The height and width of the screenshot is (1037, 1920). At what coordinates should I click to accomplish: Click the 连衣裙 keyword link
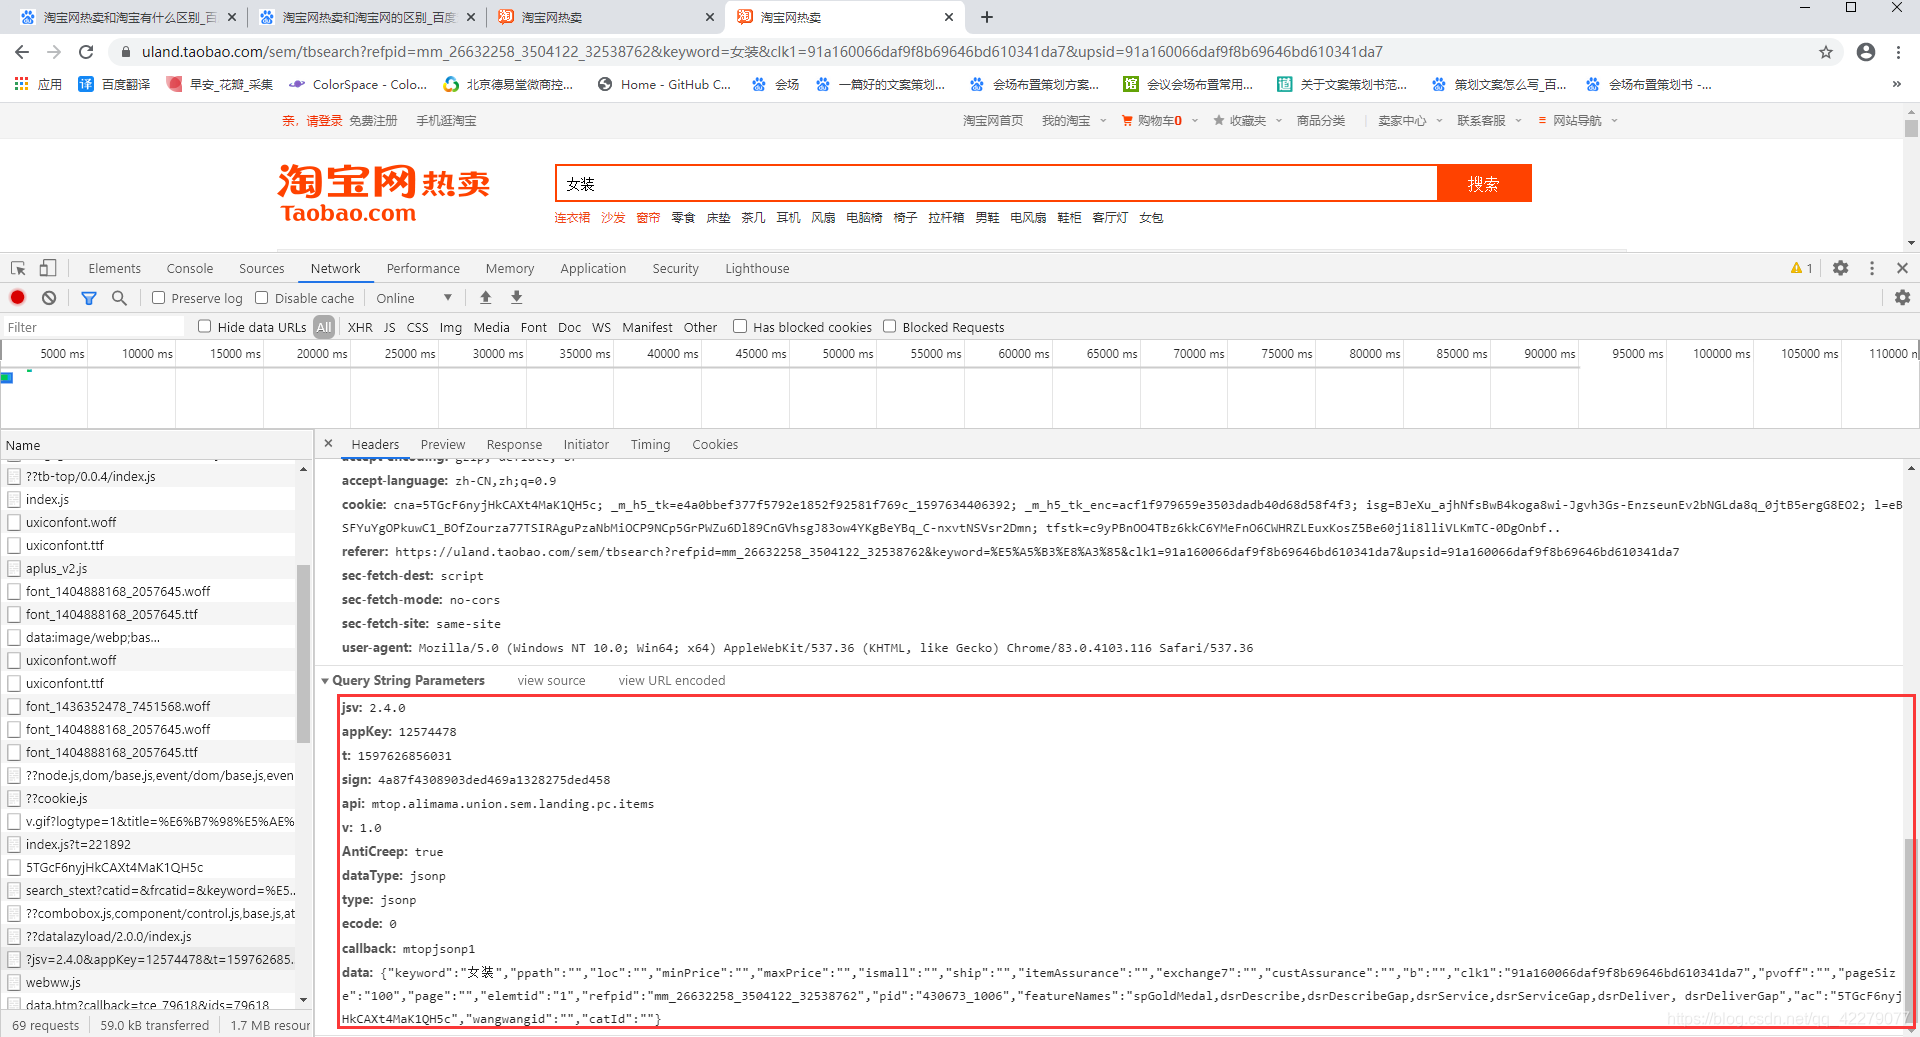572,217
